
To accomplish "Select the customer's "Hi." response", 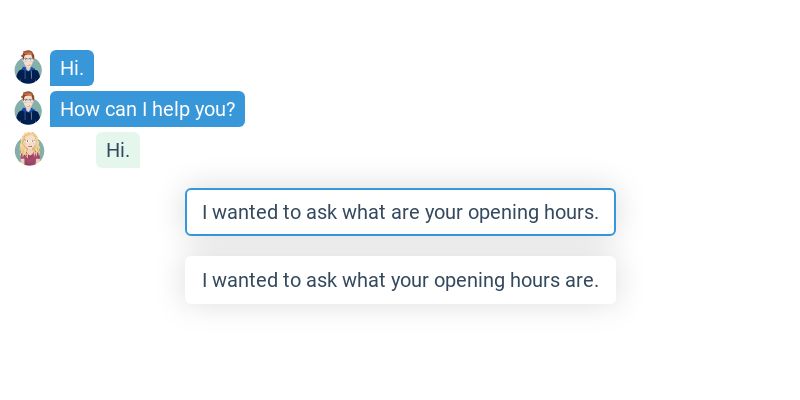I will [118, 150].
